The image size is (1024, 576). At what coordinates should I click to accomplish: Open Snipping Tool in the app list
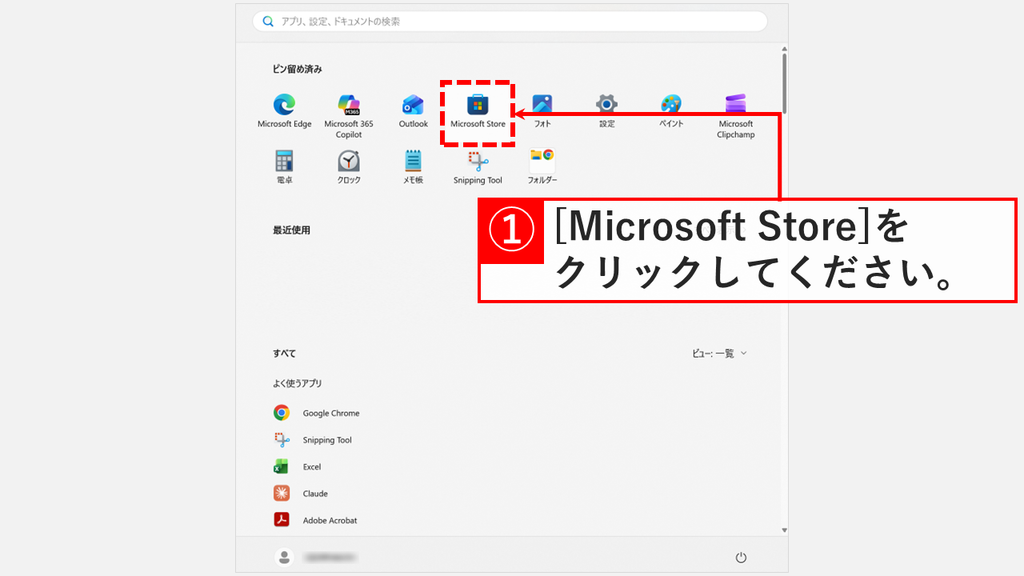pyautogui.click(x=313, y=440)
